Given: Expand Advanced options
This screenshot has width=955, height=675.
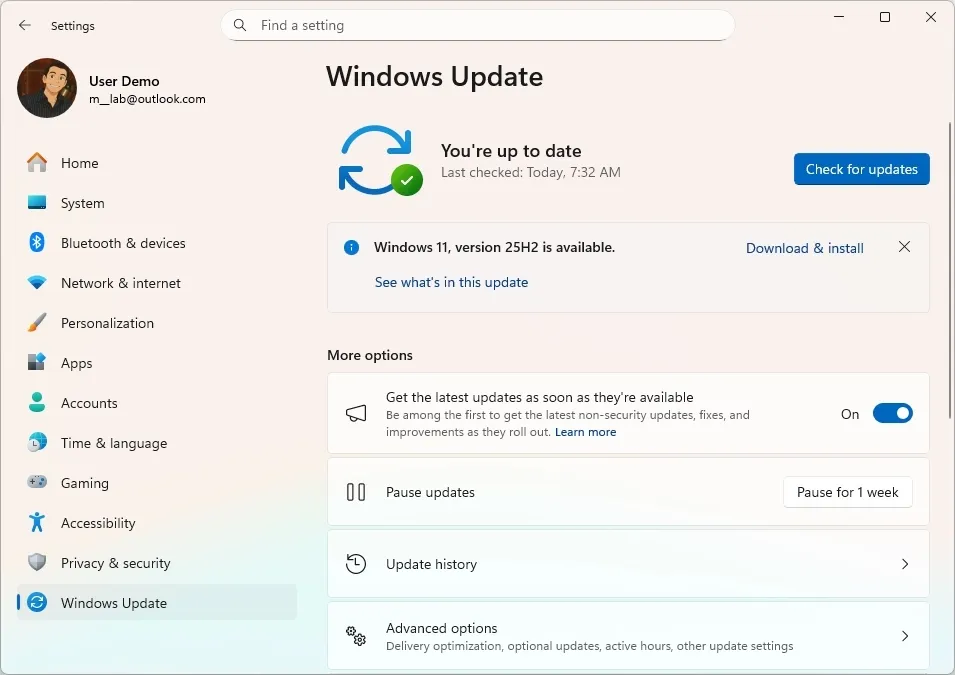Looking at the screenshot, I should [628, 635].
